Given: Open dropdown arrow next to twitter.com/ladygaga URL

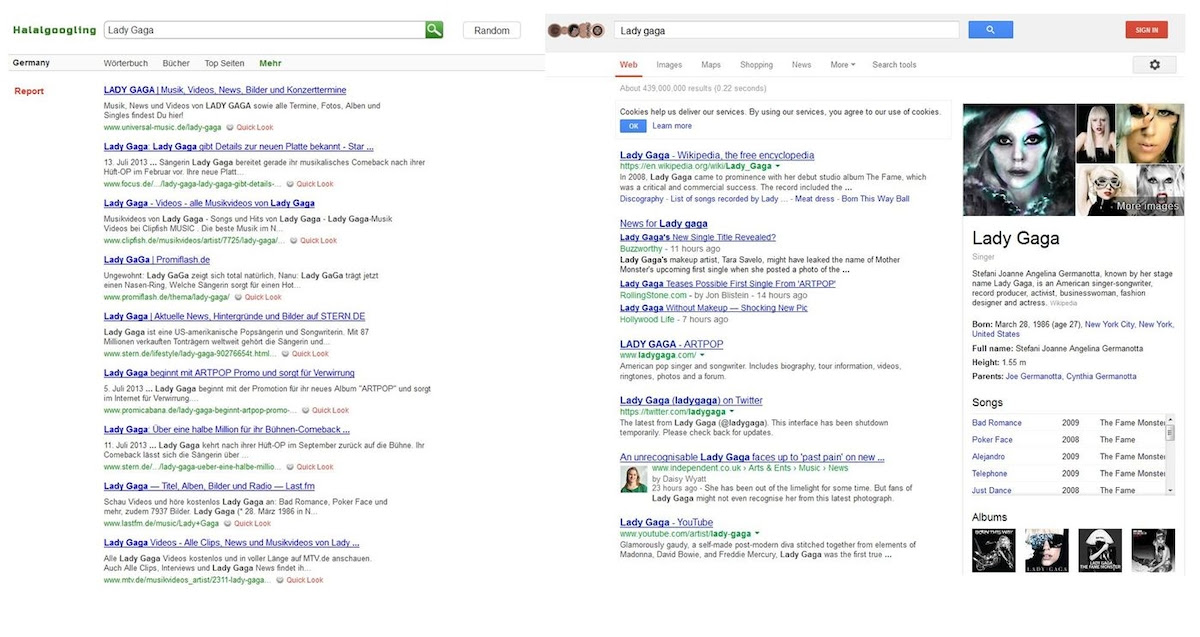Looking at the screenshot, I should point(732,411).
